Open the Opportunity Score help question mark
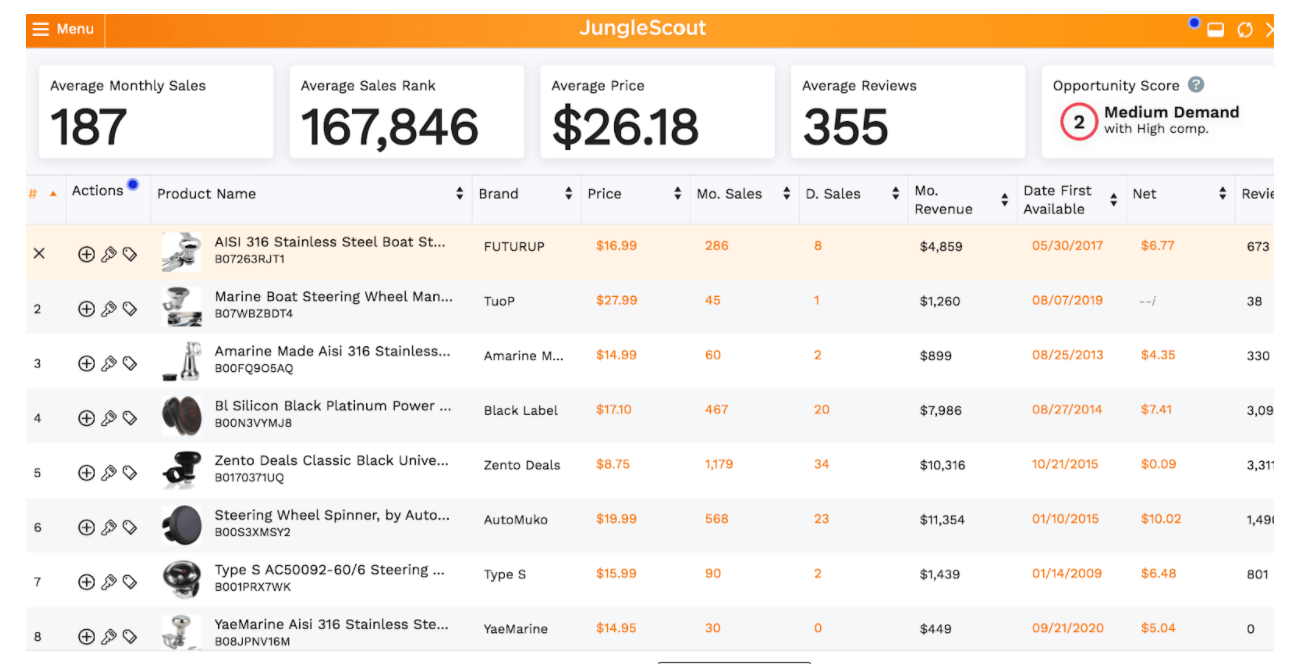Screen dimensions: 1304x664 1196,85
